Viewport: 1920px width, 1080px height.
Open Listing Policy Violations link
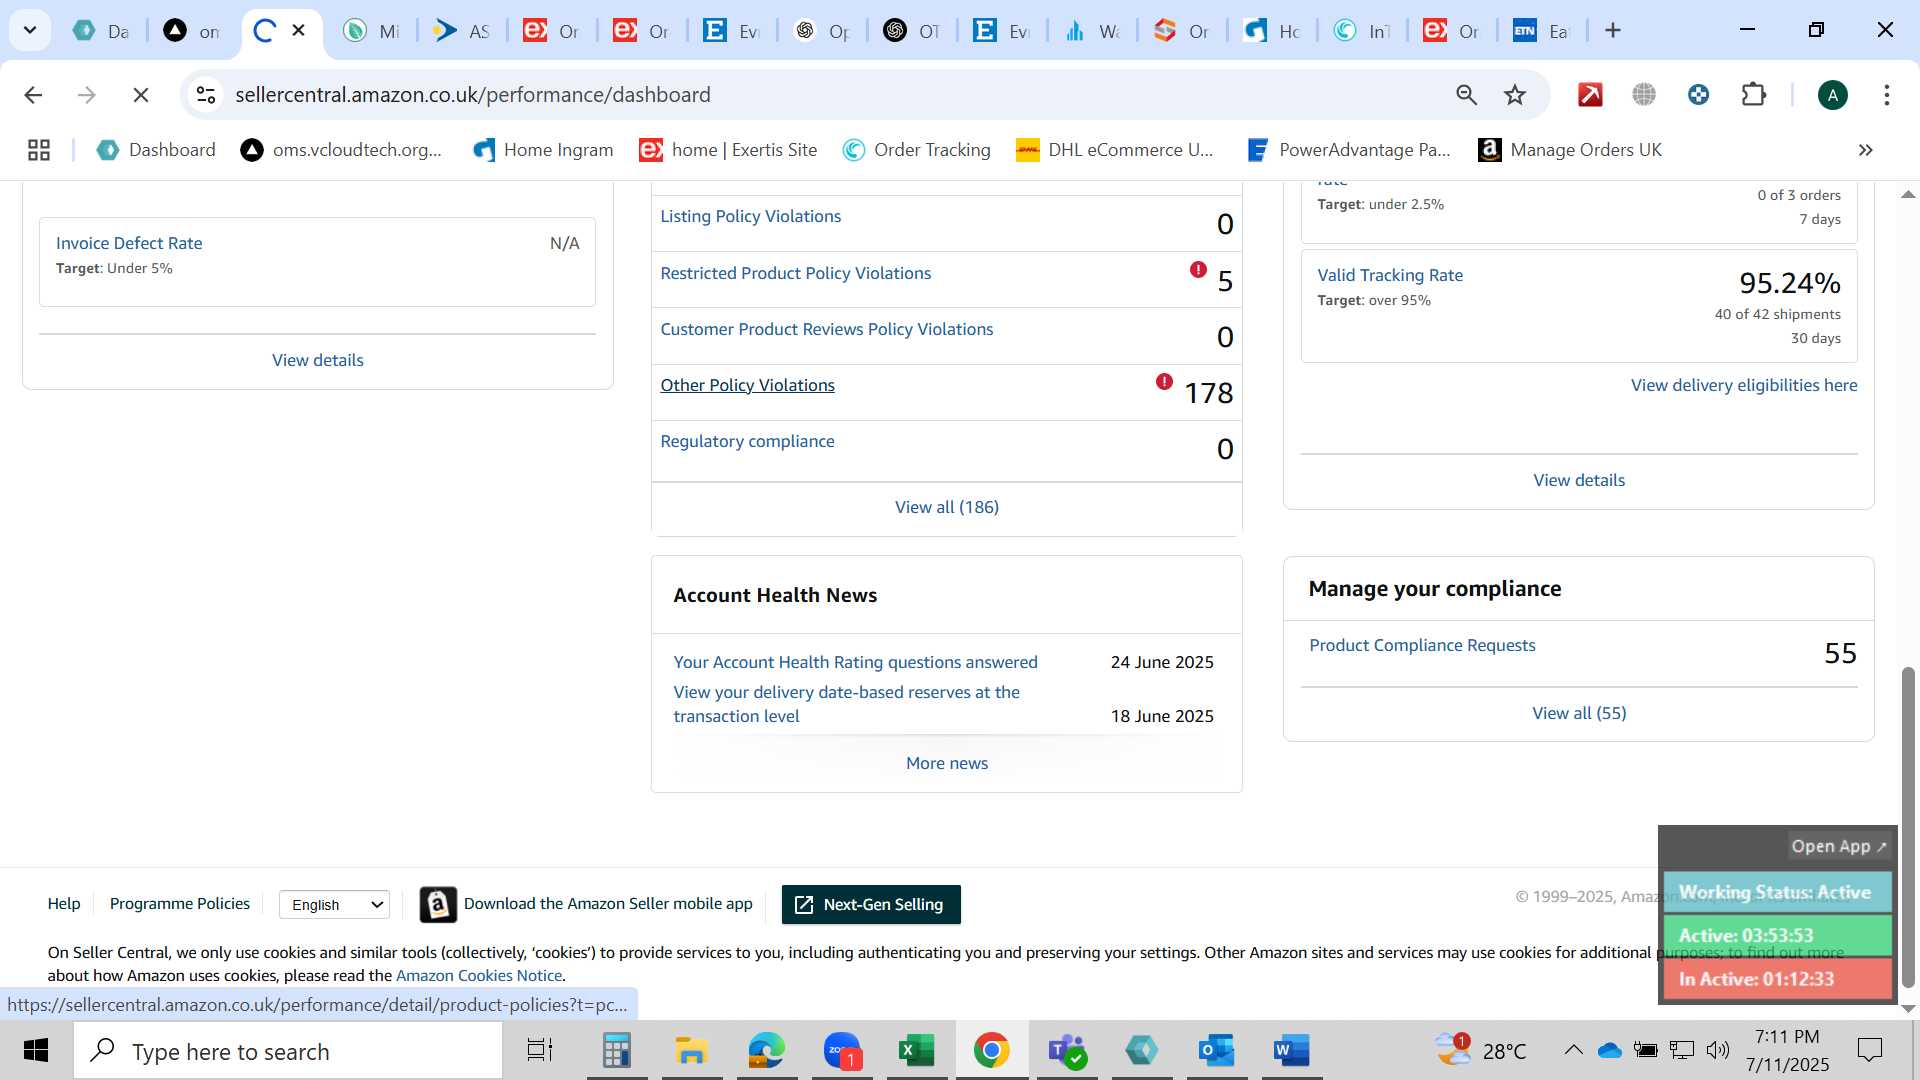click(750, 216)
